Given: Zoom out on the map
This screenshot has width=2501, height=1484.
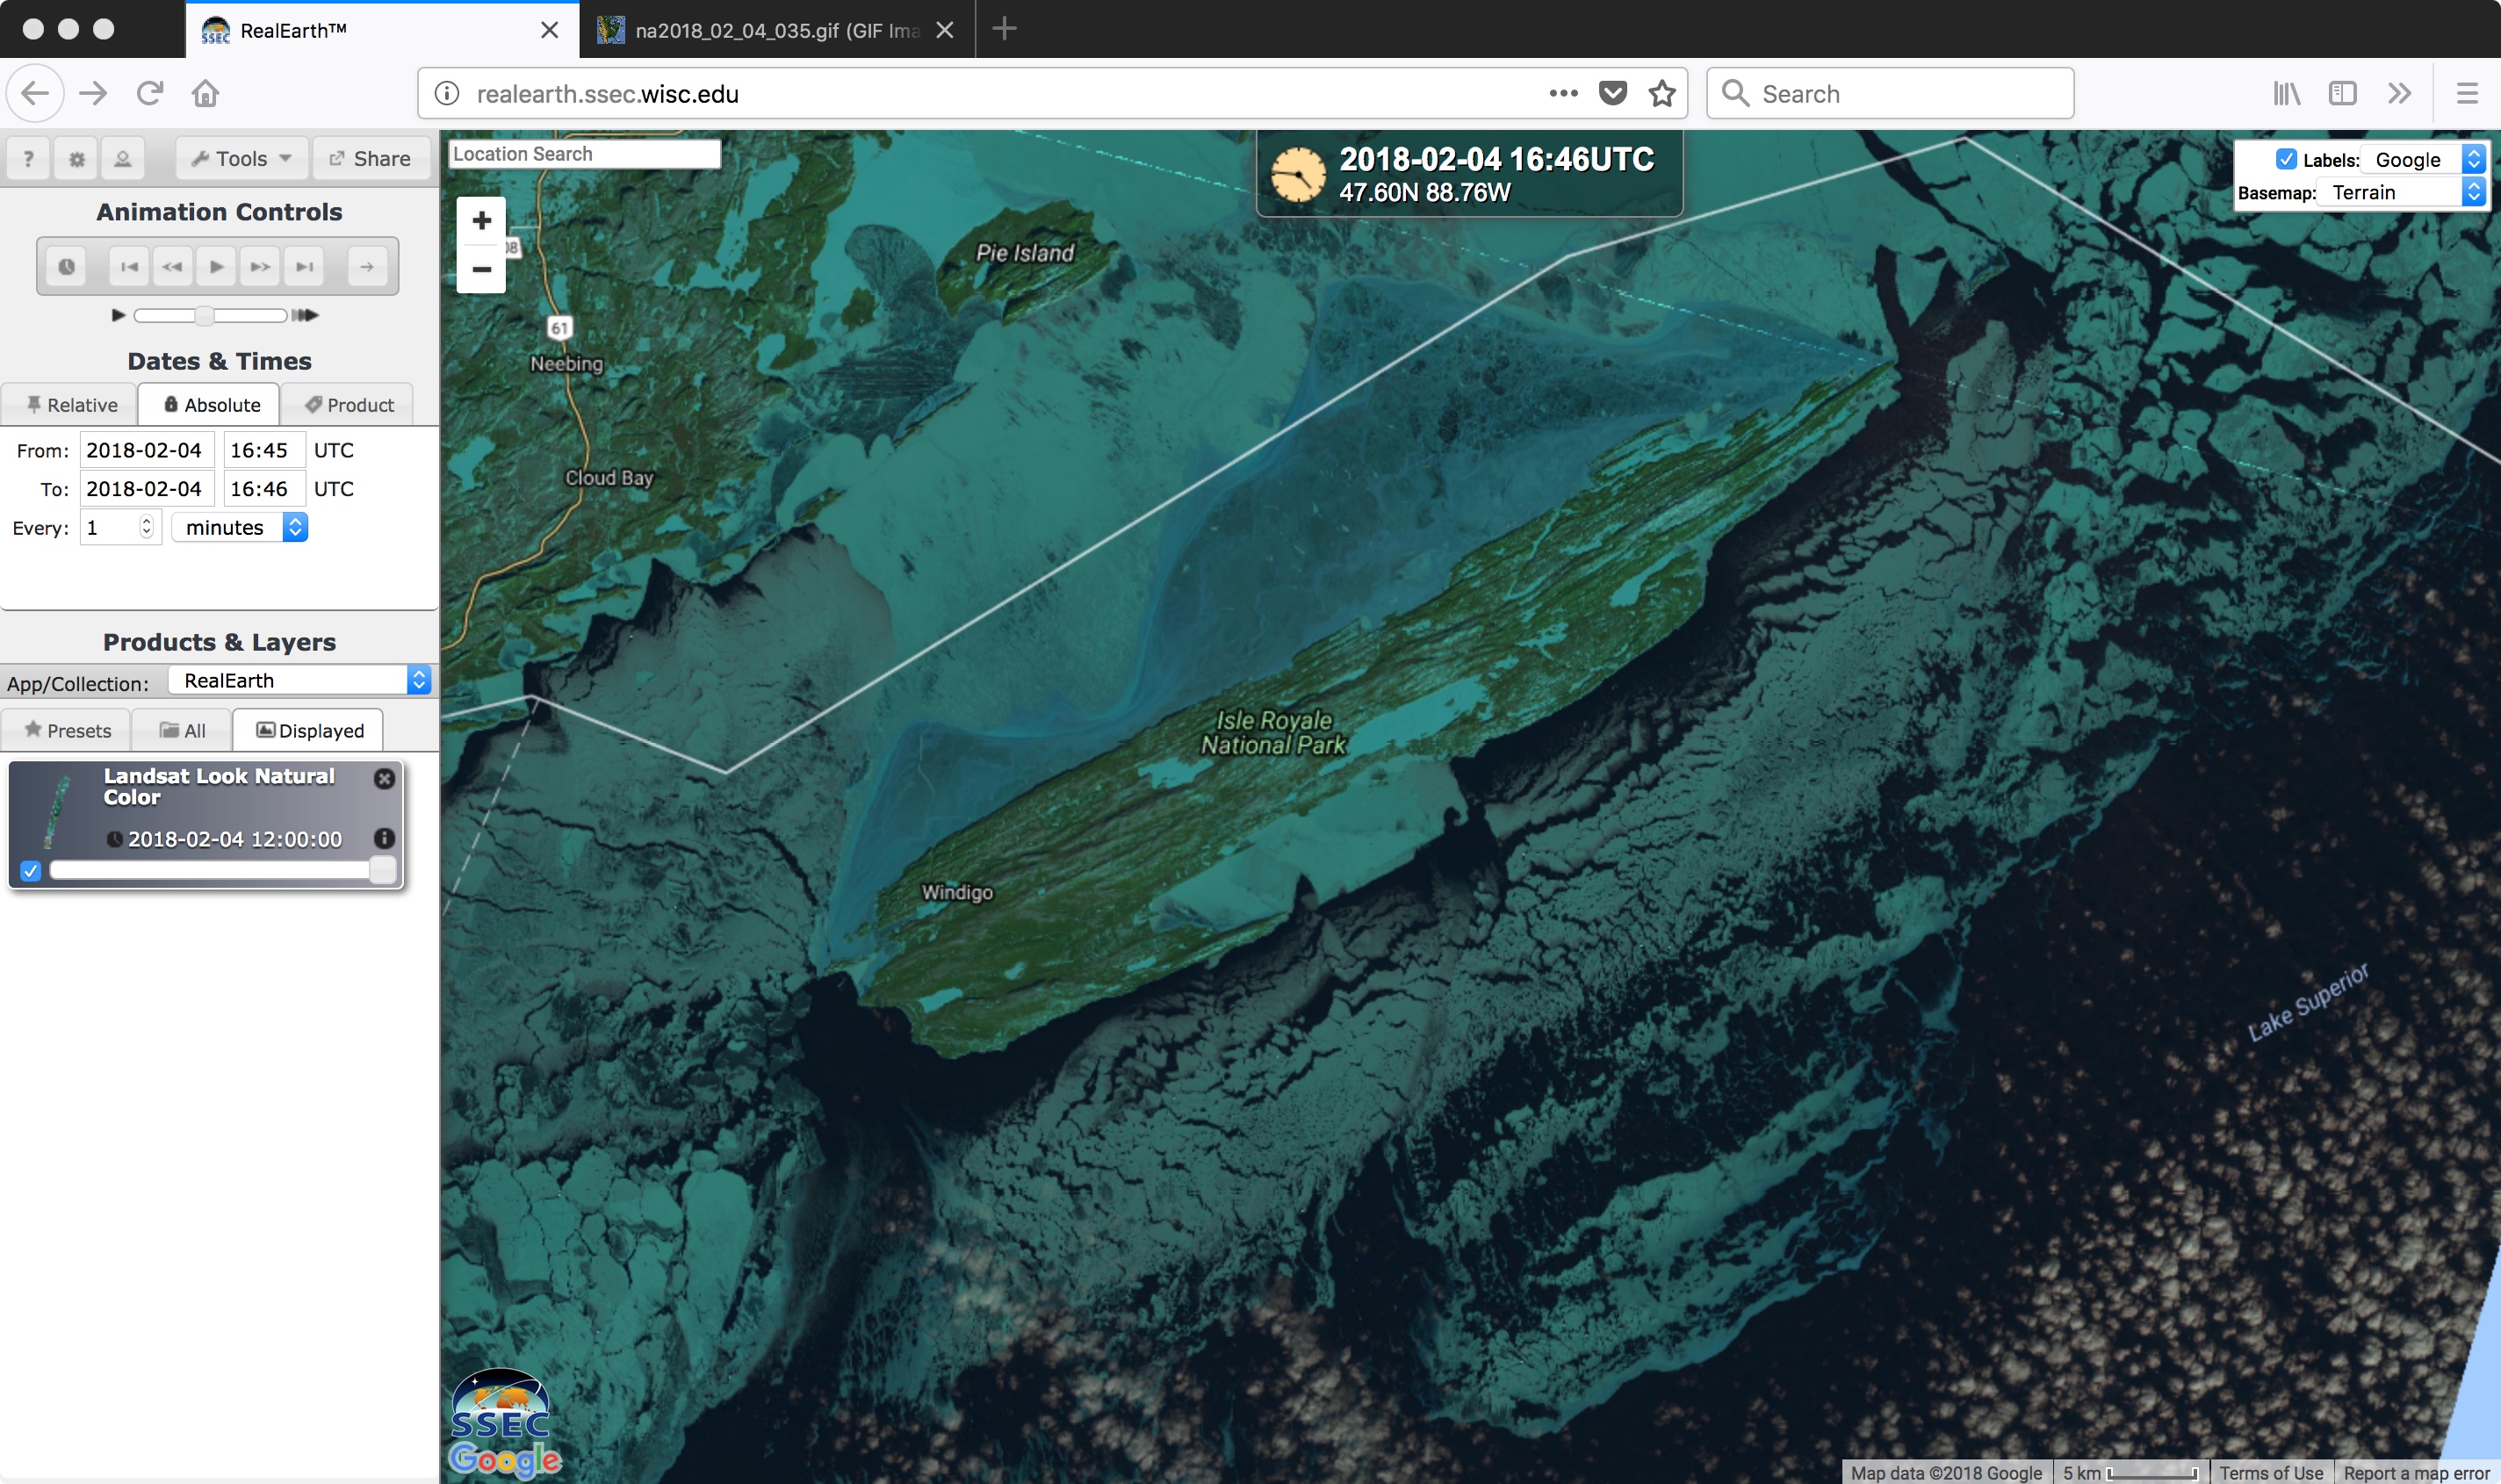Looking at the screenshot, I should [481, 270].
